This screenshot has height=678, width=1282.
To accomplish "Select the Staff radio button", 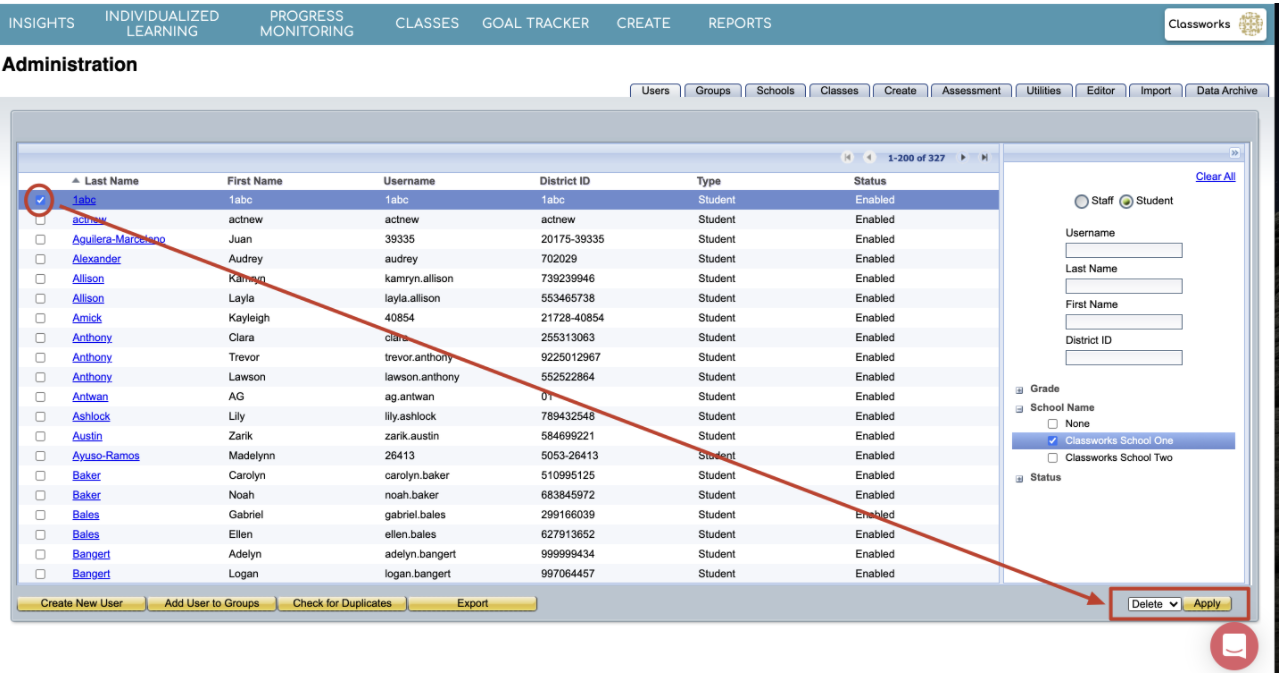I will point(1081,202).
